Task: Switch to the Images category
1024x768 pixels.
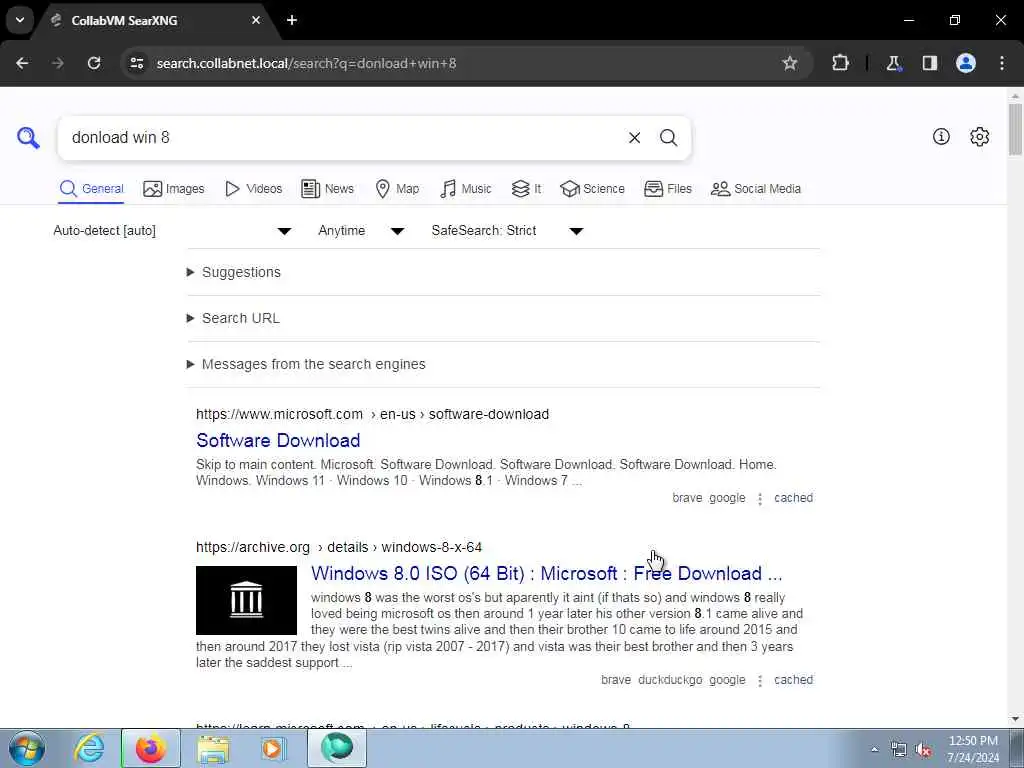Action: point(174,189)
